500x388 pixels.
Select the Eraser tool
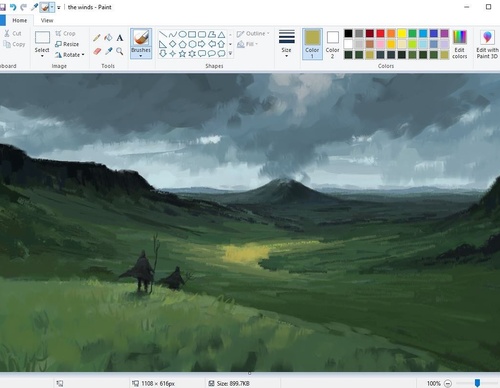coord(97,51)
